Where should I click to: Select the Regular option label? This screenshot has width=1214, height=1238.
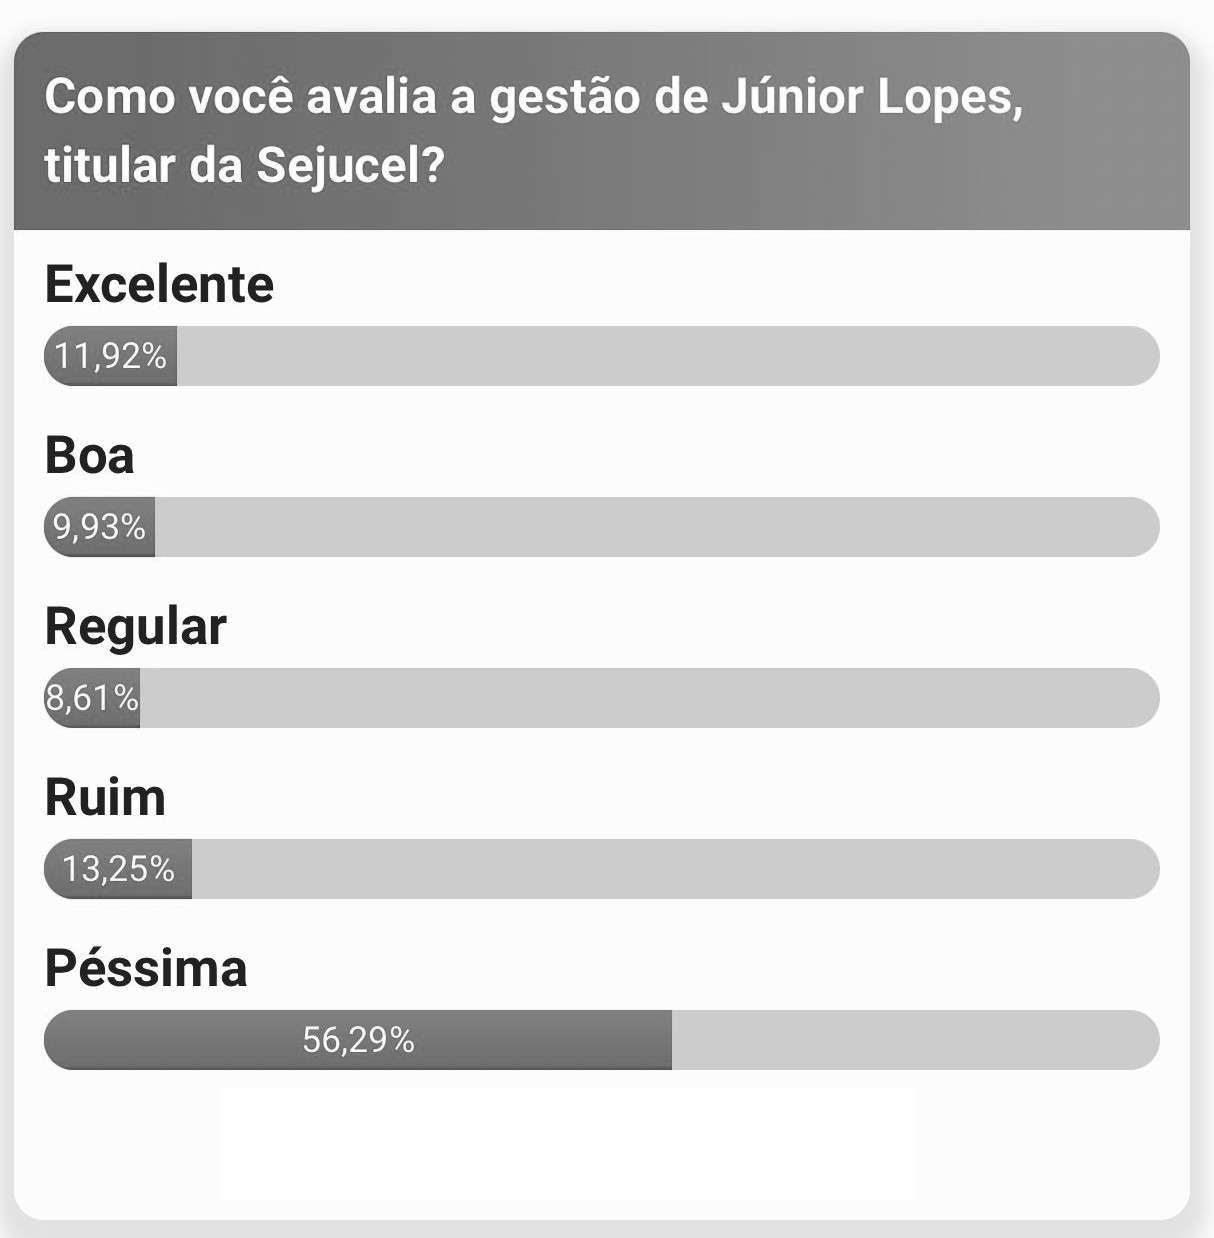(x=136, y=626)
